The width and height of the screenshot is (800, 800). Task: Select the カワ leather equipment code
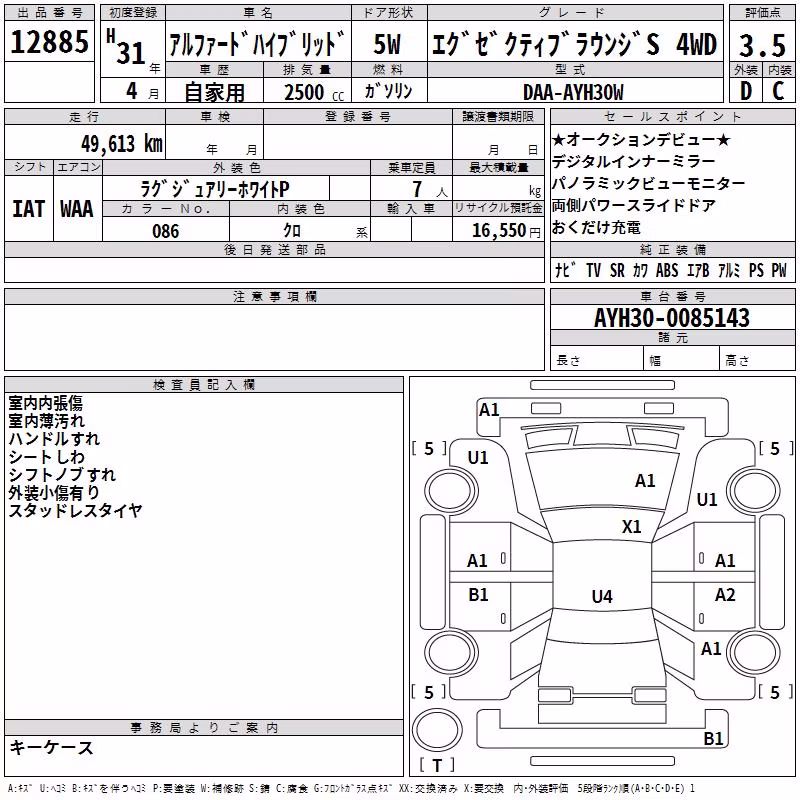pos(640,270)
